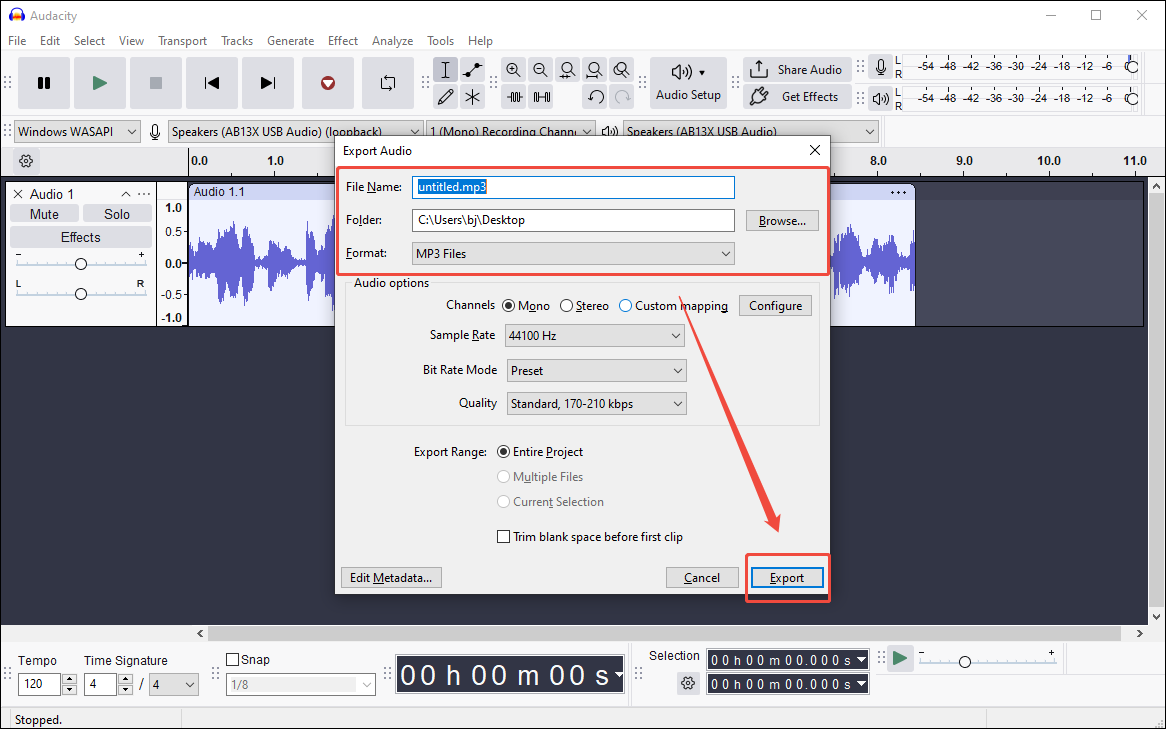Screen dimensions: 1166x729
Task: Open Bit Rate Mode Preset dropdown
Action: (596, 370)
